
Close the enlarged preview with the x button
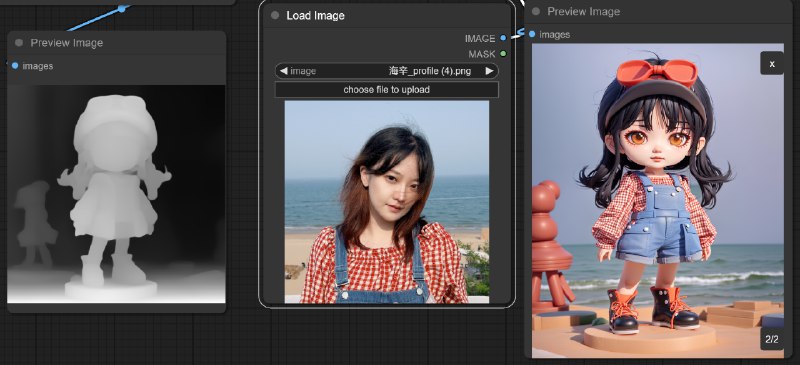(x=772, y=64)
